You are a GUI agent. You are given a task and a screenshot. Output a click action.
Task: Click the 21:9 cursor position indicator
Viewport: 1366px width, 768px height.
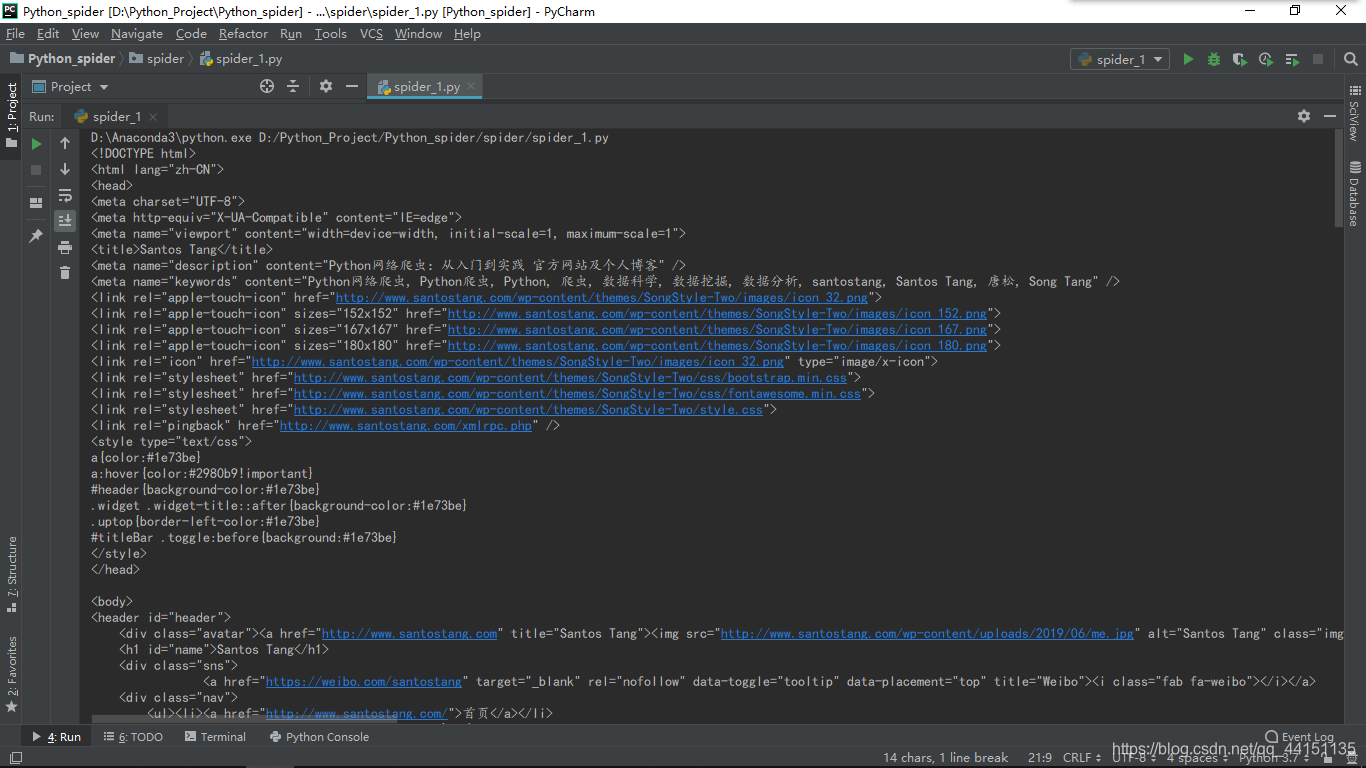click(x=1040, y=758)
